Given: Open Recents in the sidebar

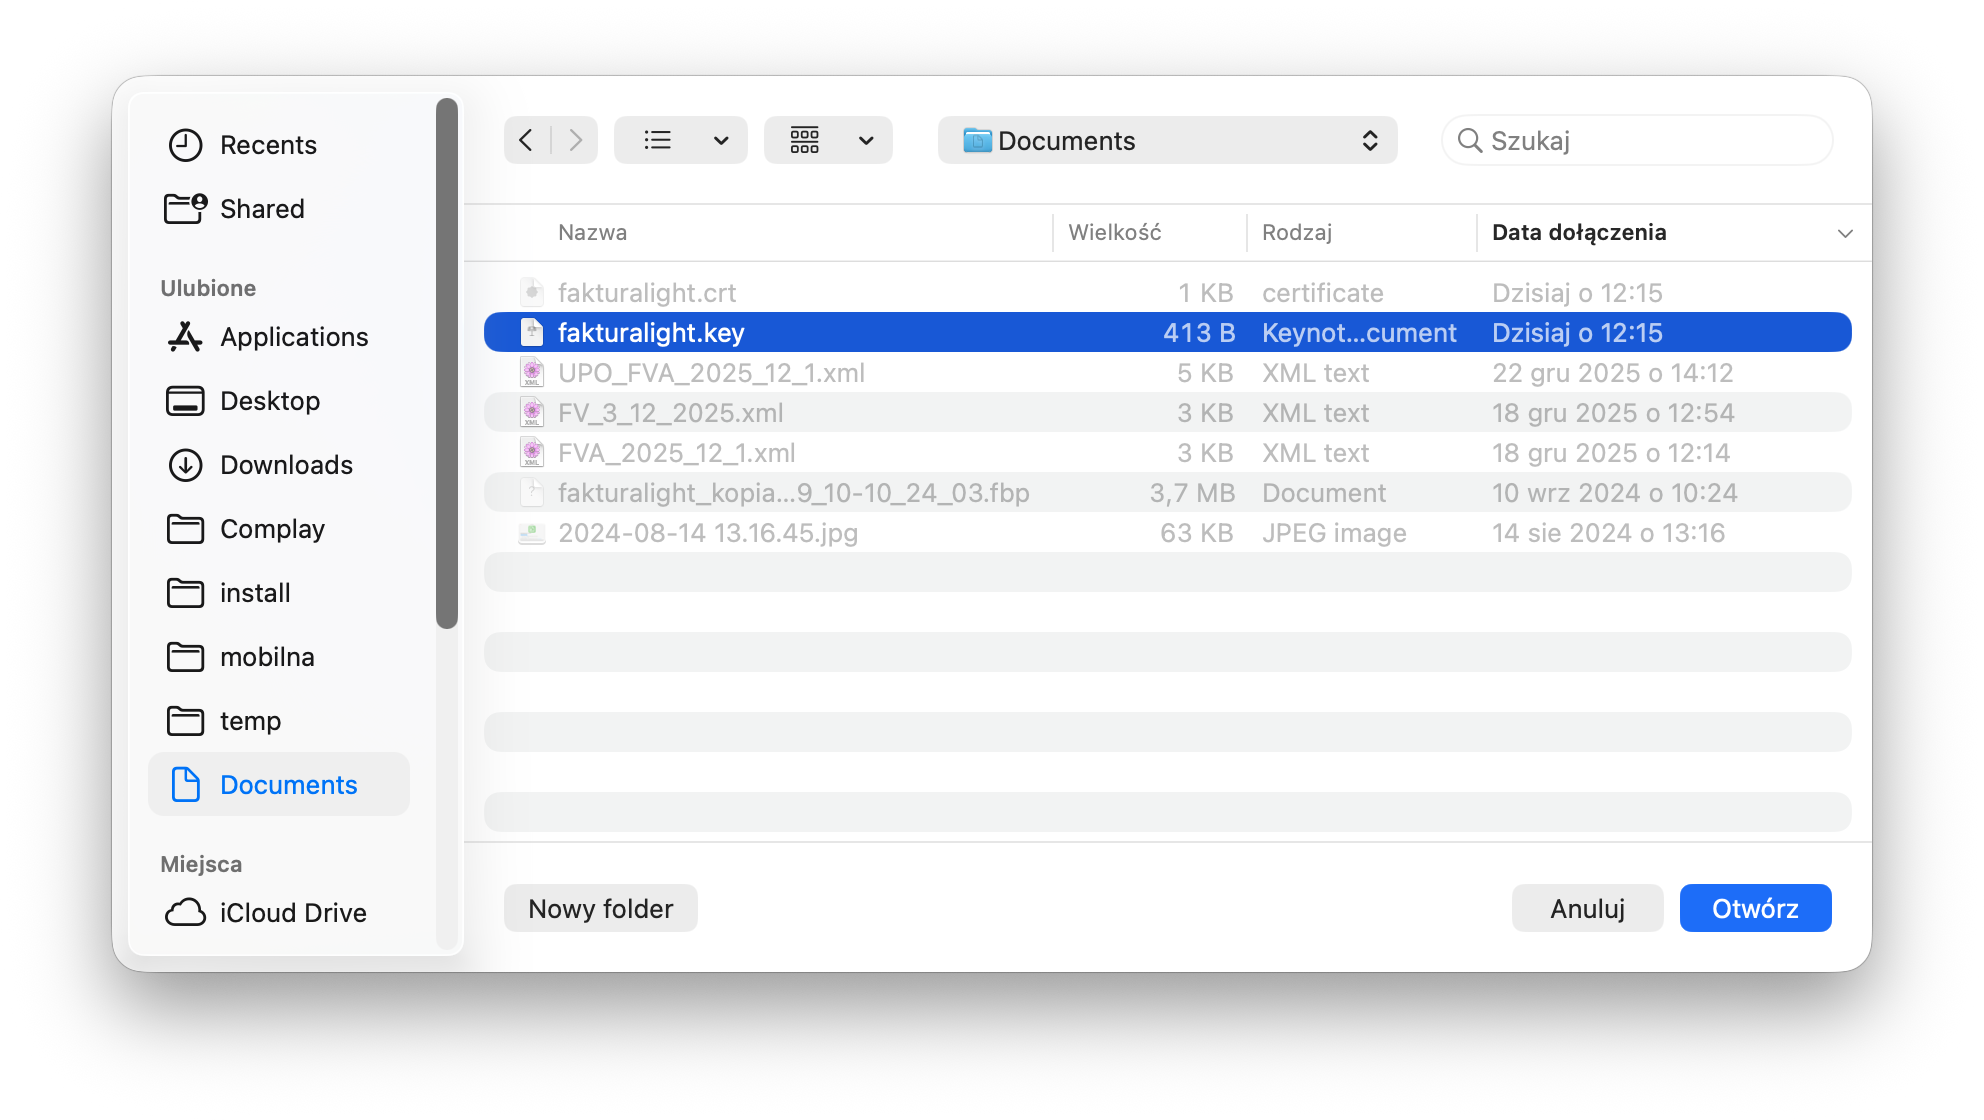Looking at the screenshot, I should [267, 145].
